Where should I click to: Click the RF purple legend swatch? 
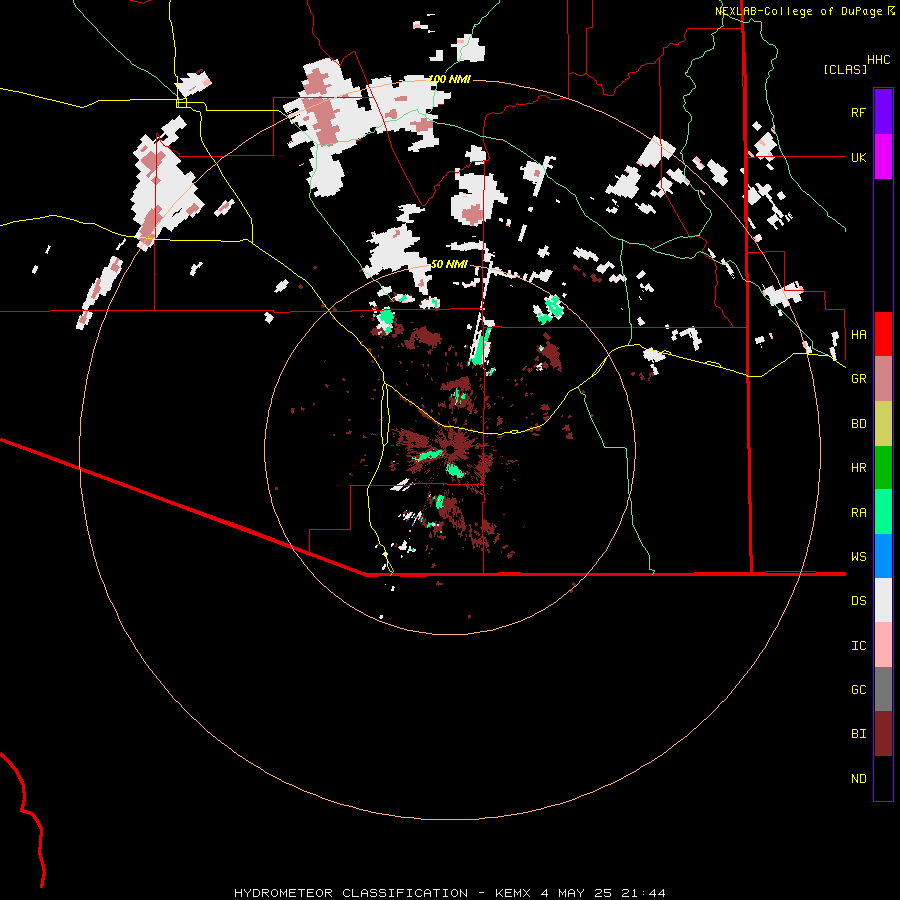coord(883,112)
